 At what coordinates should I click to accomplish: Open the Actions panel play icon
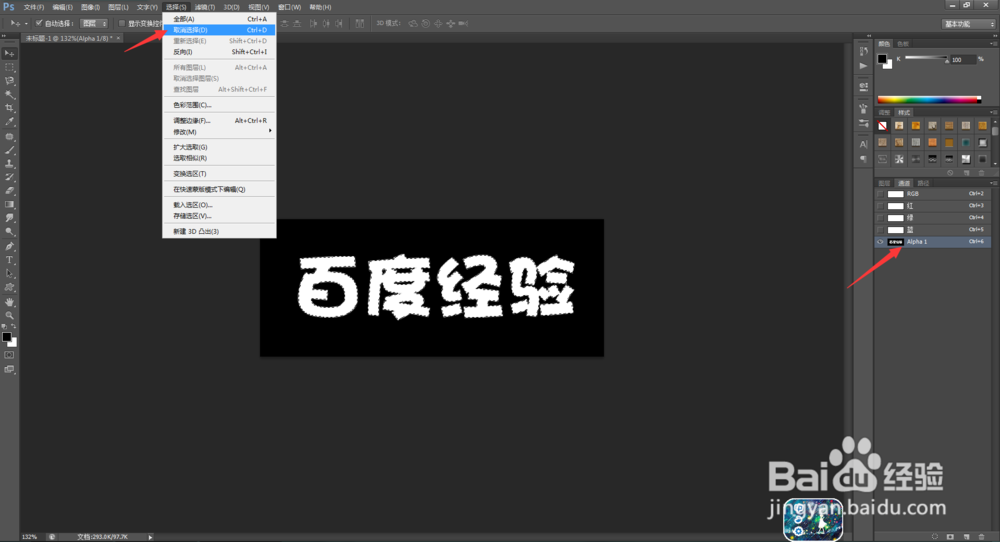[864, 66]
